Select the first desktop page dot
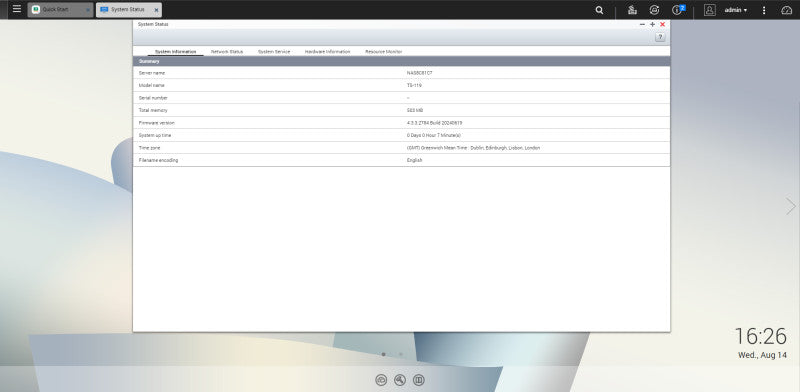Image resolution: width=800 pixels, height=392 pixels. click(x=383, y=354)
